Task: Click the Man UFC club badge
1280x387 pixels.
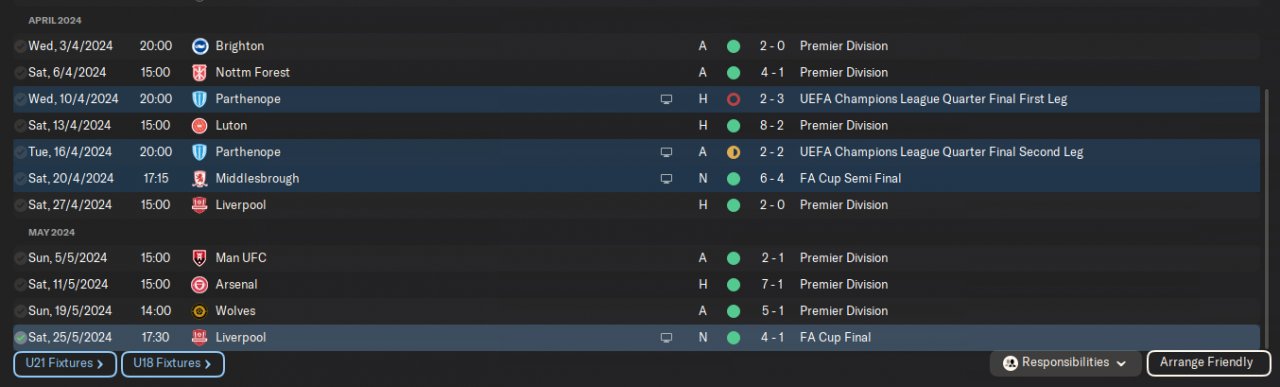Action: click(199, 258)
